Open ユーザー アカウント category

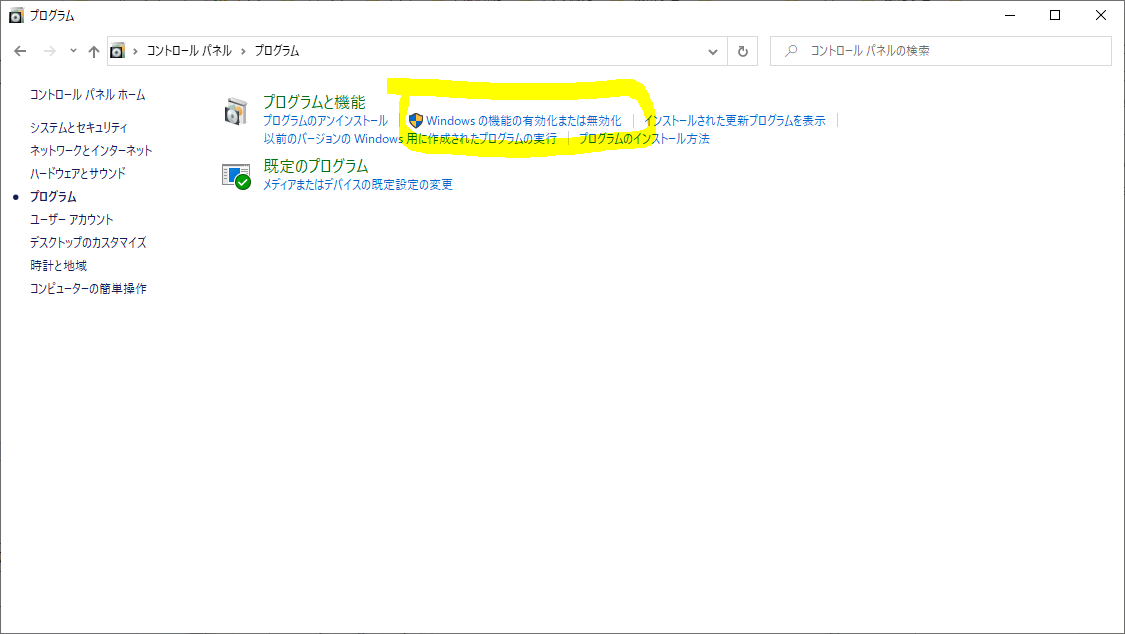coord(72,219)
